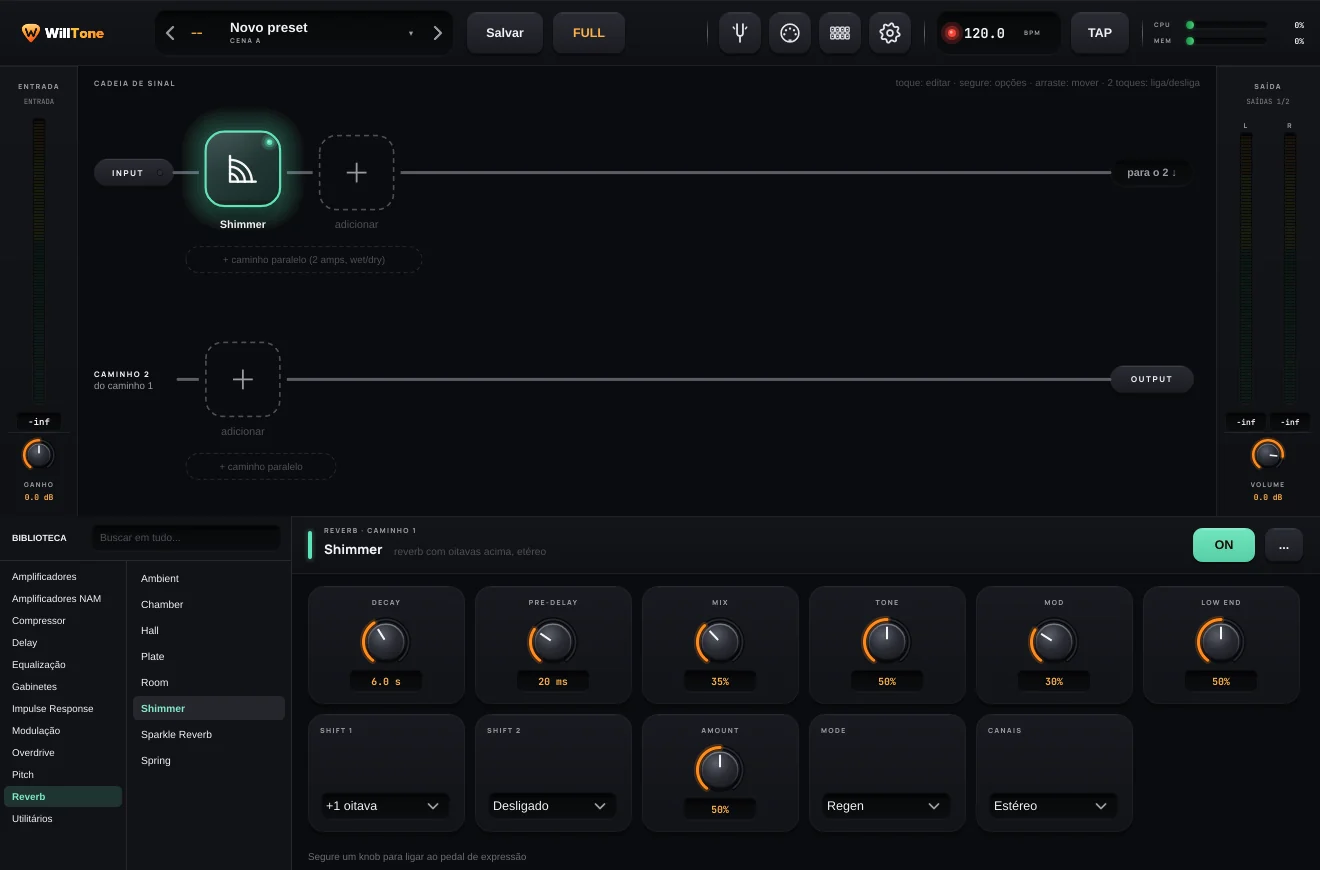Click the Decay knob
The height and width of the screenshot is (870, 1320).
(x=386, y=642)
